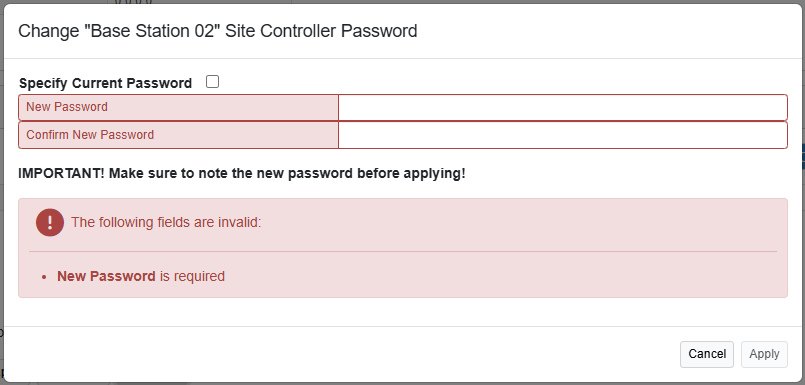805x385 pixels.
Task: Click the "New Password" field label cell
Action: [x=178, y=107]
